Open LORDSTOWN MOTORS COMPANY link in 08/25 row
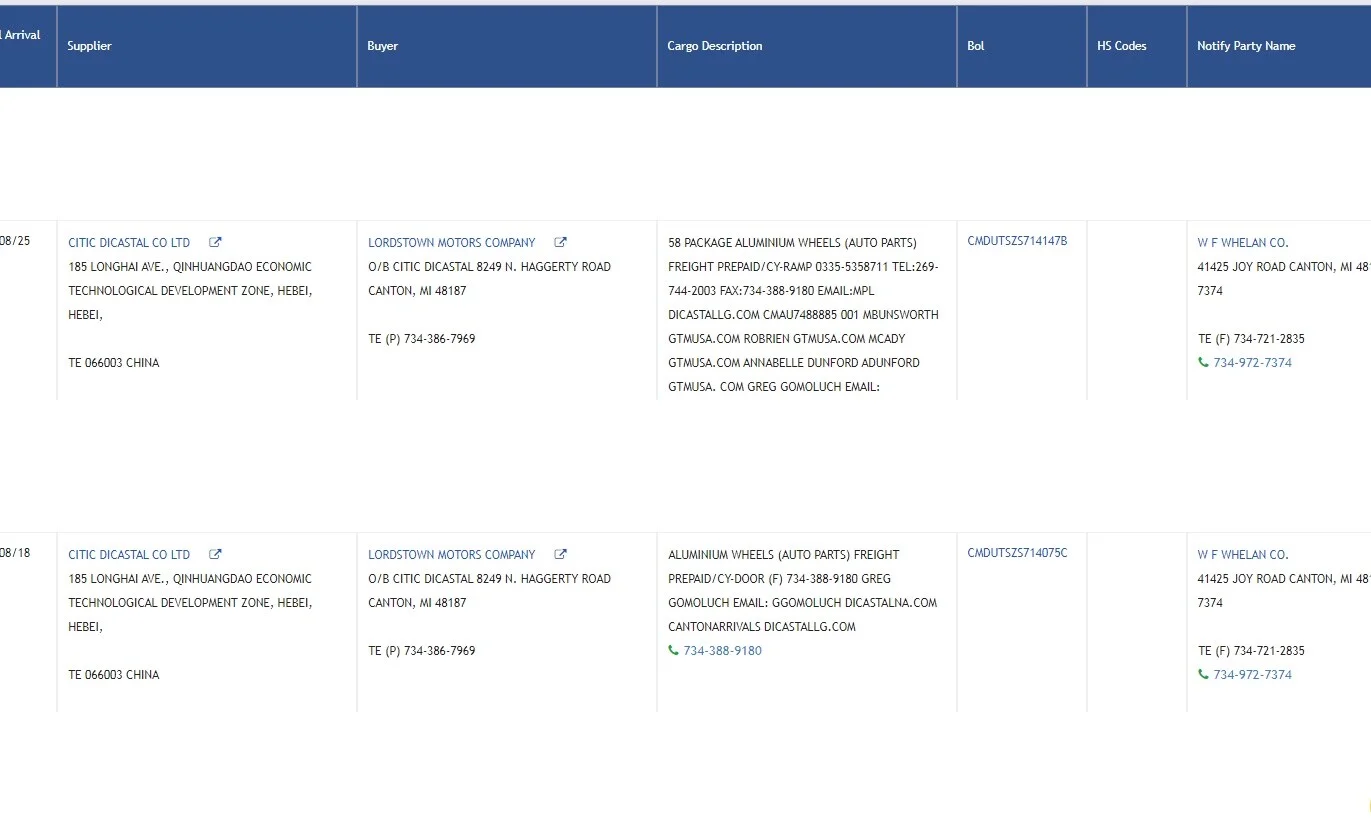 452,242
